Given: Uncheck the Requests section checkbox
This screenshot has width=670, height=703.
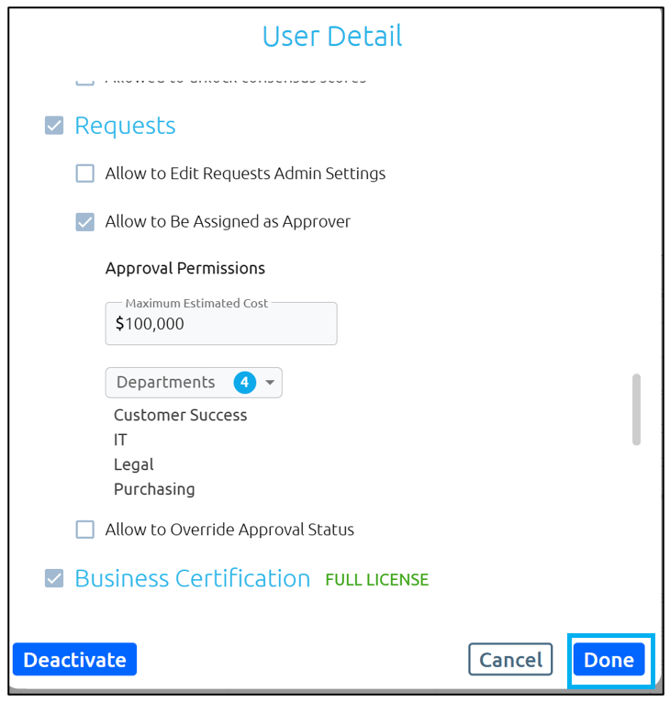Looking at the screenshot, I should point(54,126).
